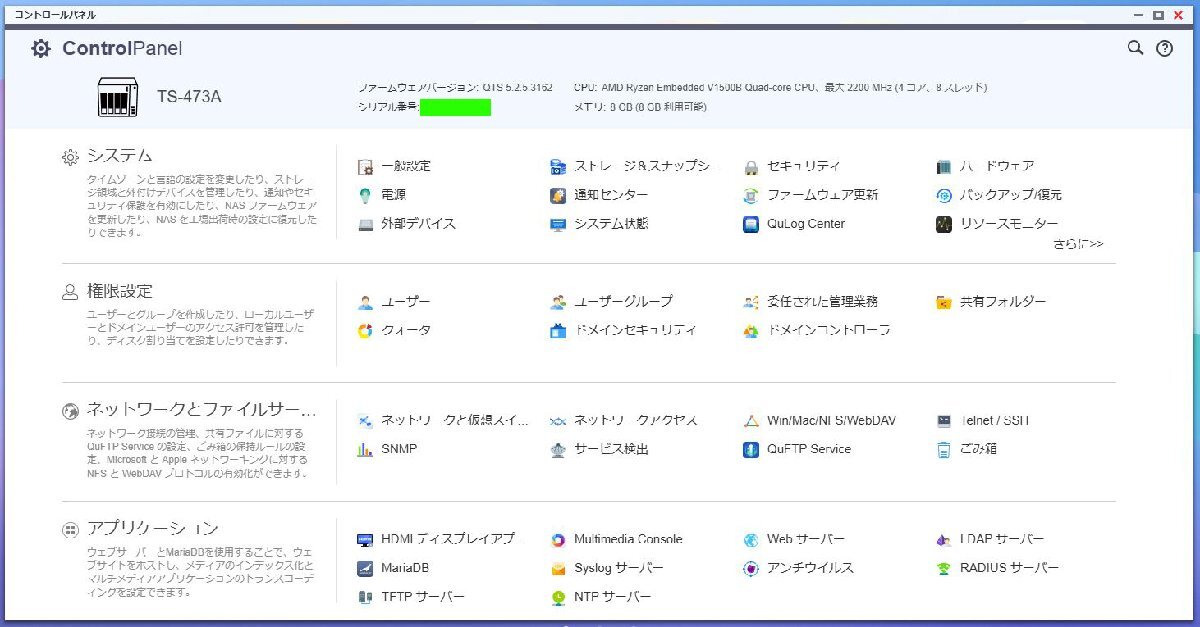Click the CPU AMD Ryzen Embedded info text

coord(781,87)
